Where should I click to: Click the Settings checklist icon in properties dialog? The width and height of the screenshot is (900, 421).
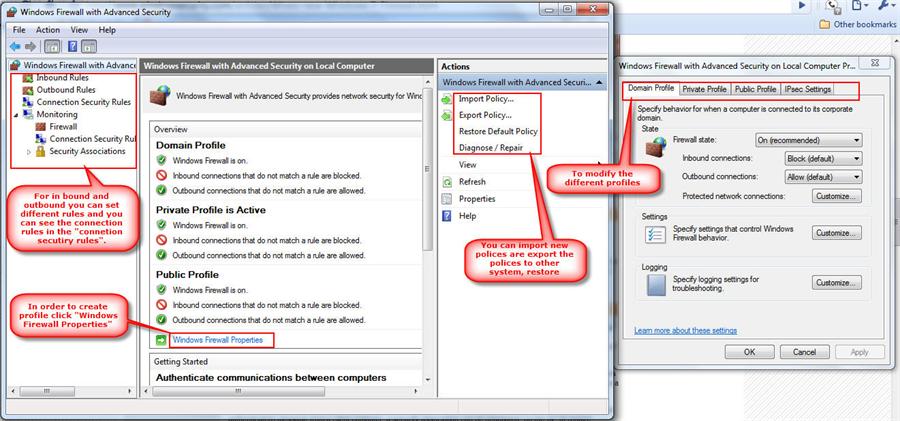[x=655, y=234]
